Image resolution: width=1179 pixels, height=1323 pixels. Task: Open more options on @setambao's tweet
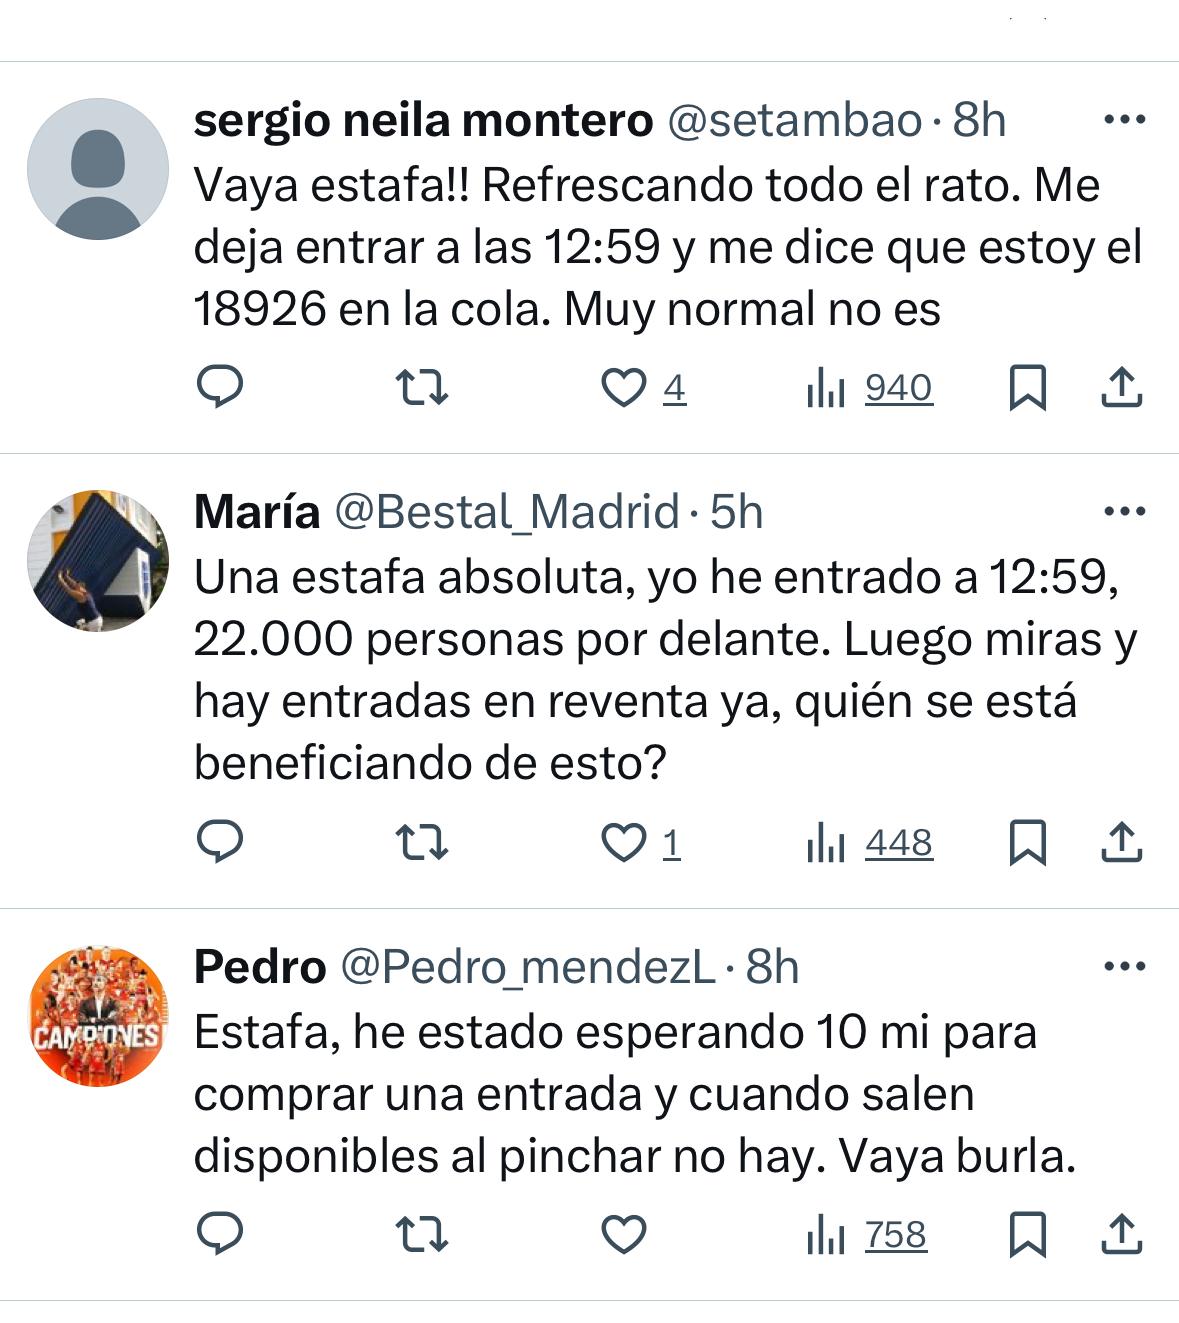(1124, 121)
